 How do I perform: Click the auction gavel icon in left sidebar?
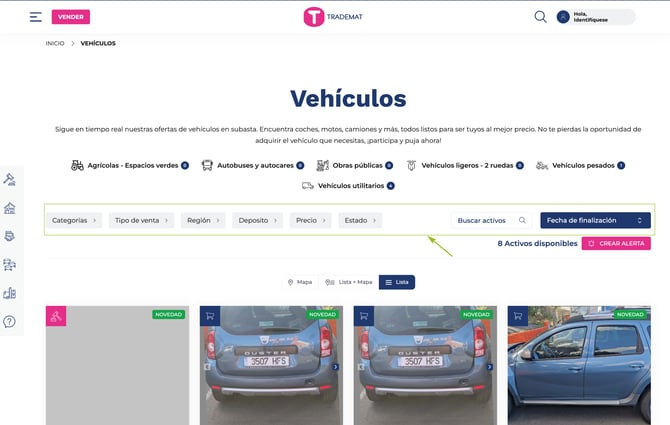click(x=10, y=180)
